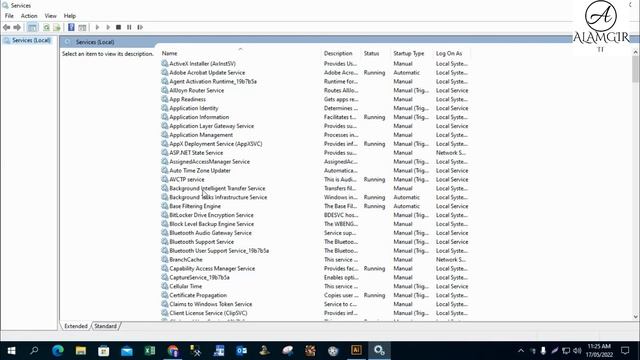Click the Stop Service square icon
The height and width of the screenshot is (360, 640).
coord(118,27)
